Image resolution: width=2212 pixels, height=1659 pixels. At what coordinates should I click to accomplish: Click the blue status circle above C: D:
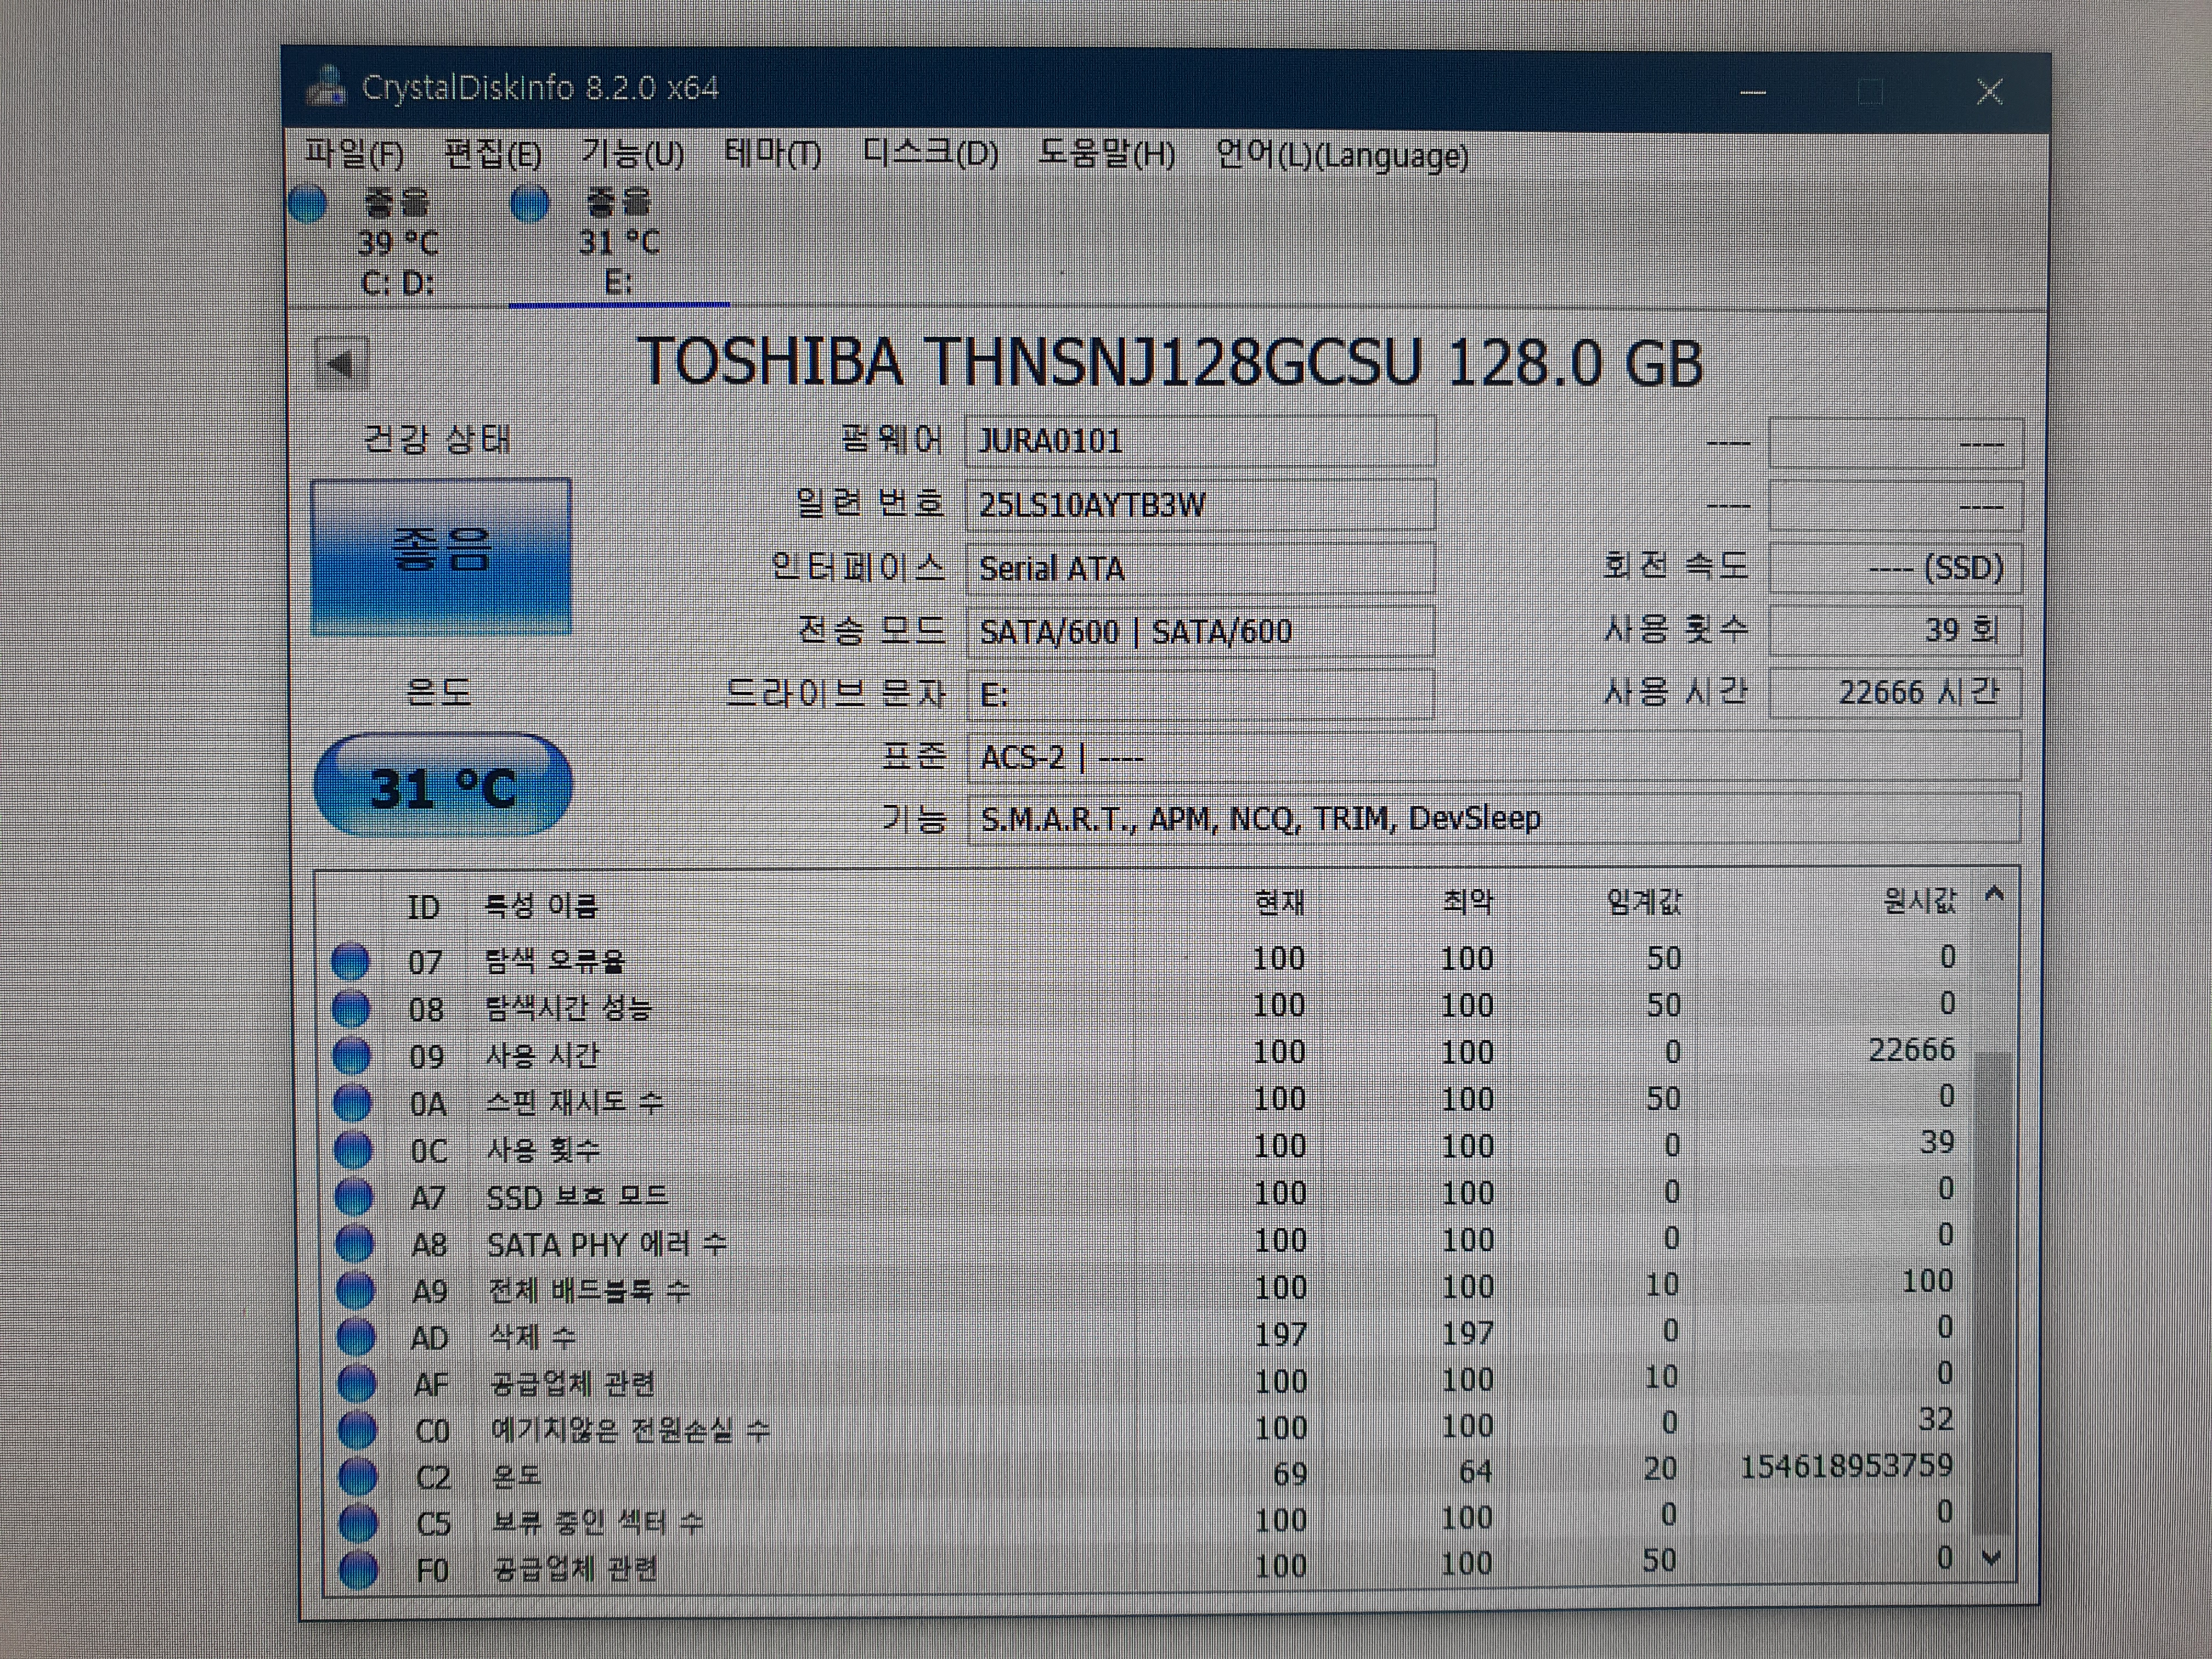click(308, 204)
